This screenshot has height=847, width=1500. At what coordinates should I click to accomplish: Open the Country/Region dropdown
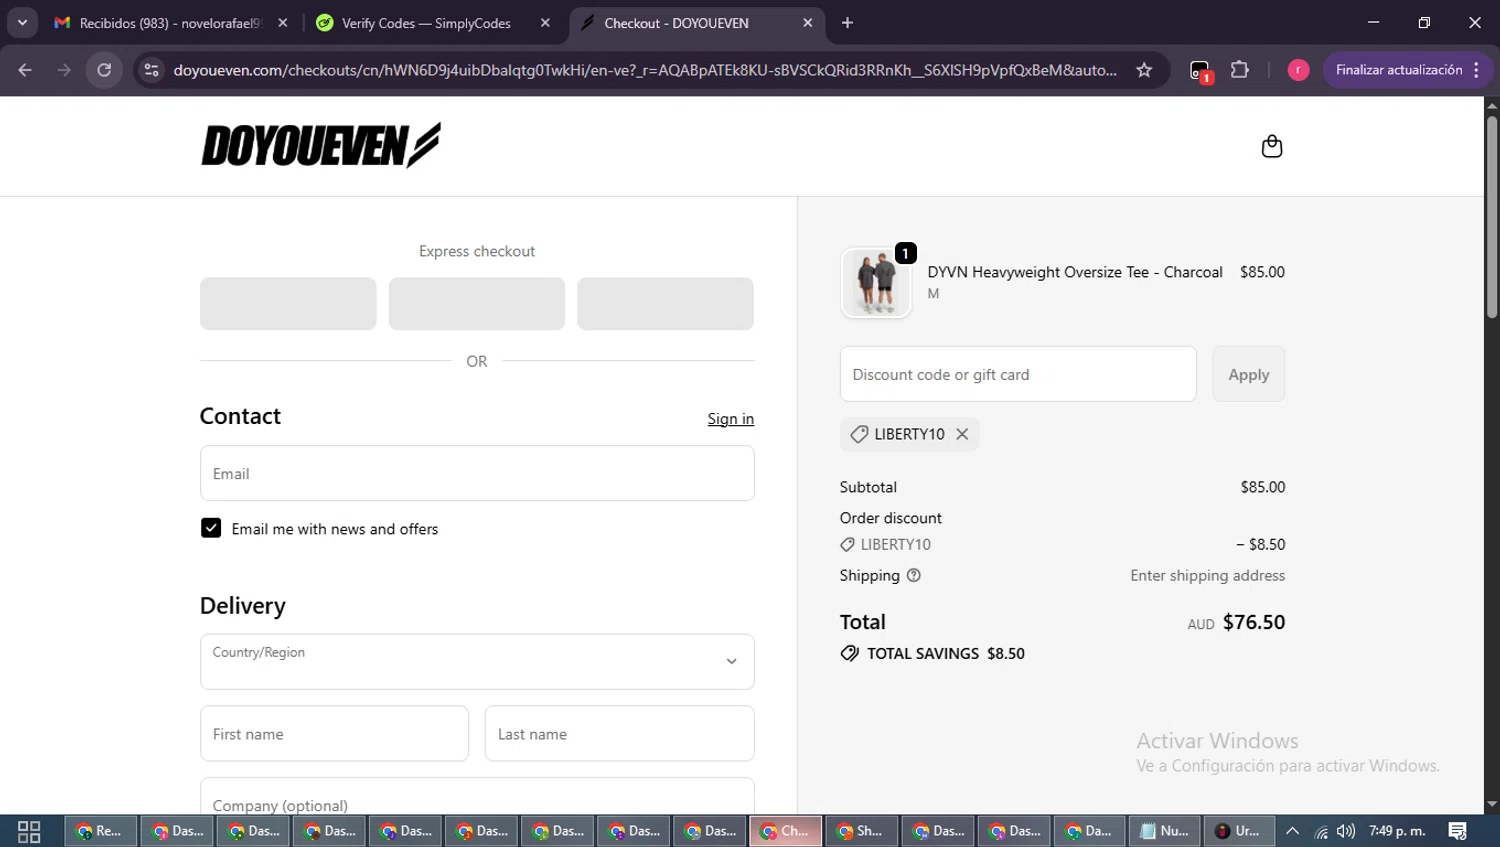click(477, 661)
